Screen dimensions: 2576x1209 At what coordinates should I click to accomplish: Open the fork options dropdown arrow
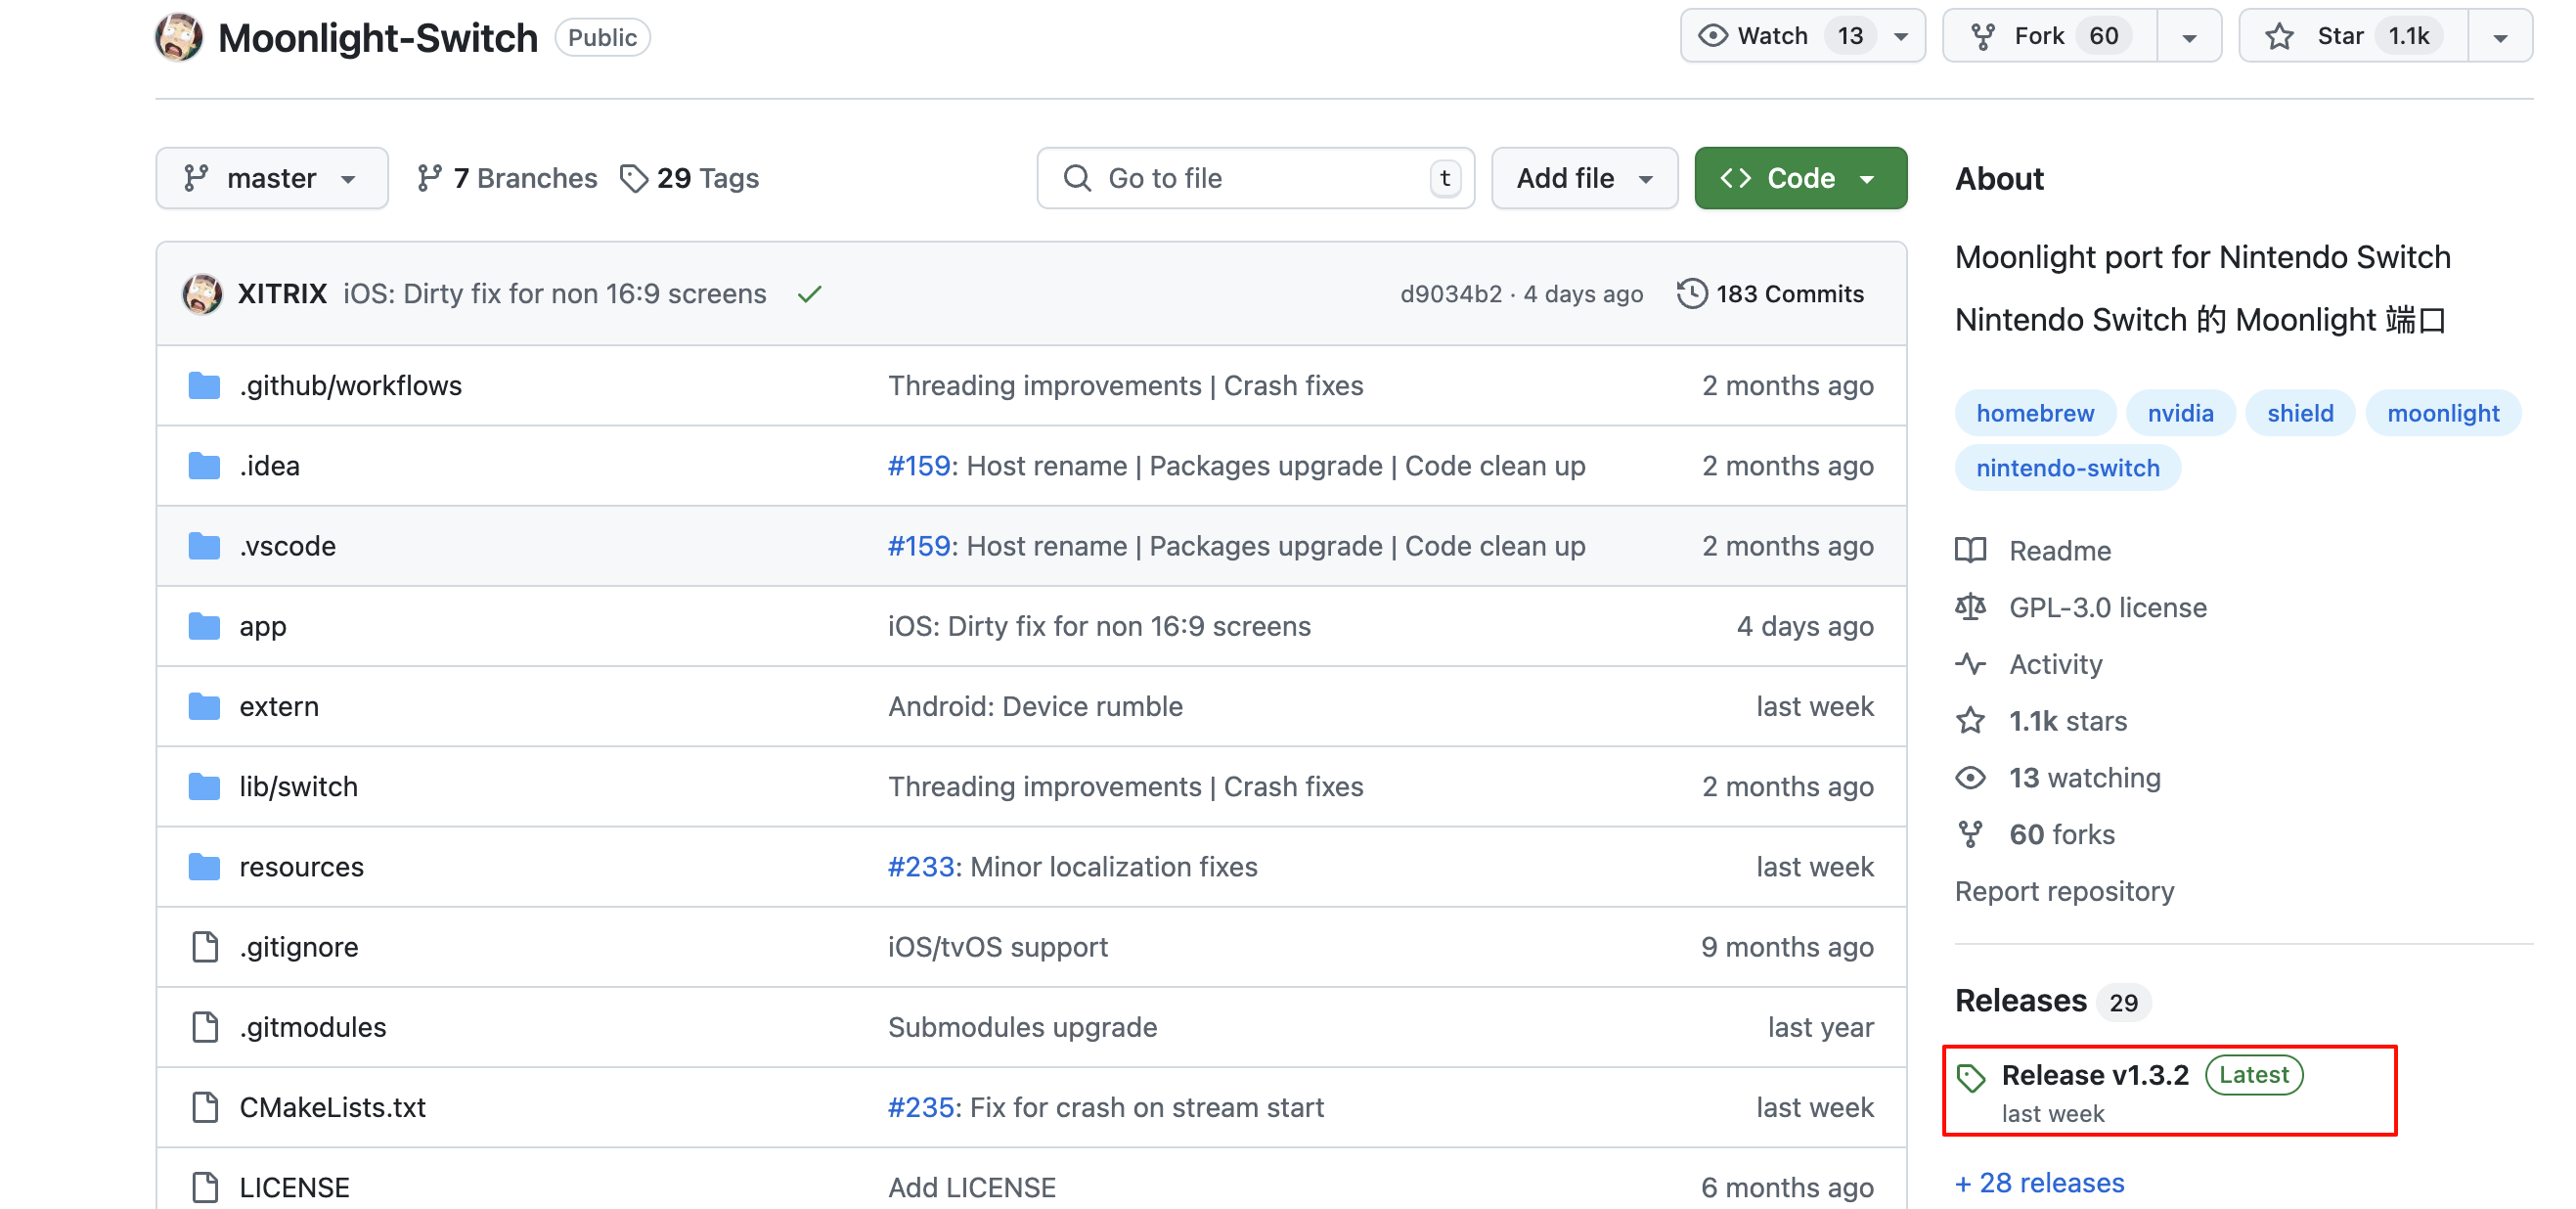coord(2188,37)
